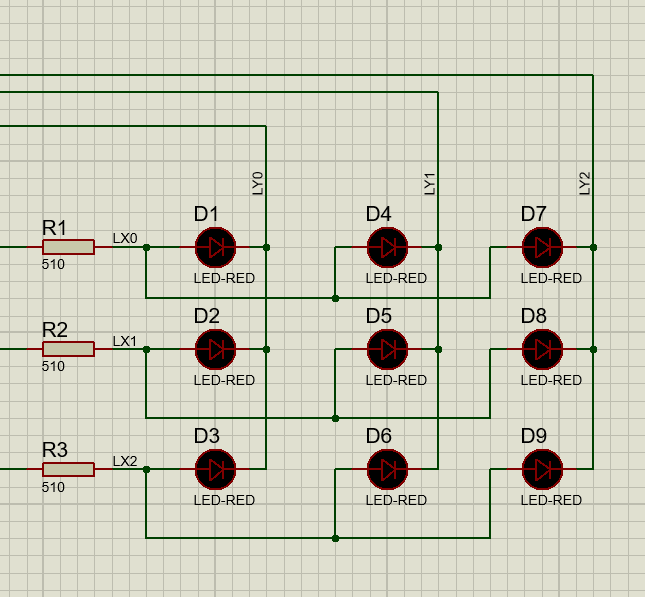The width and height of the screenshot is (645, 597).
Task: Click the D7 reference label
Action: [x=534, y=214]
